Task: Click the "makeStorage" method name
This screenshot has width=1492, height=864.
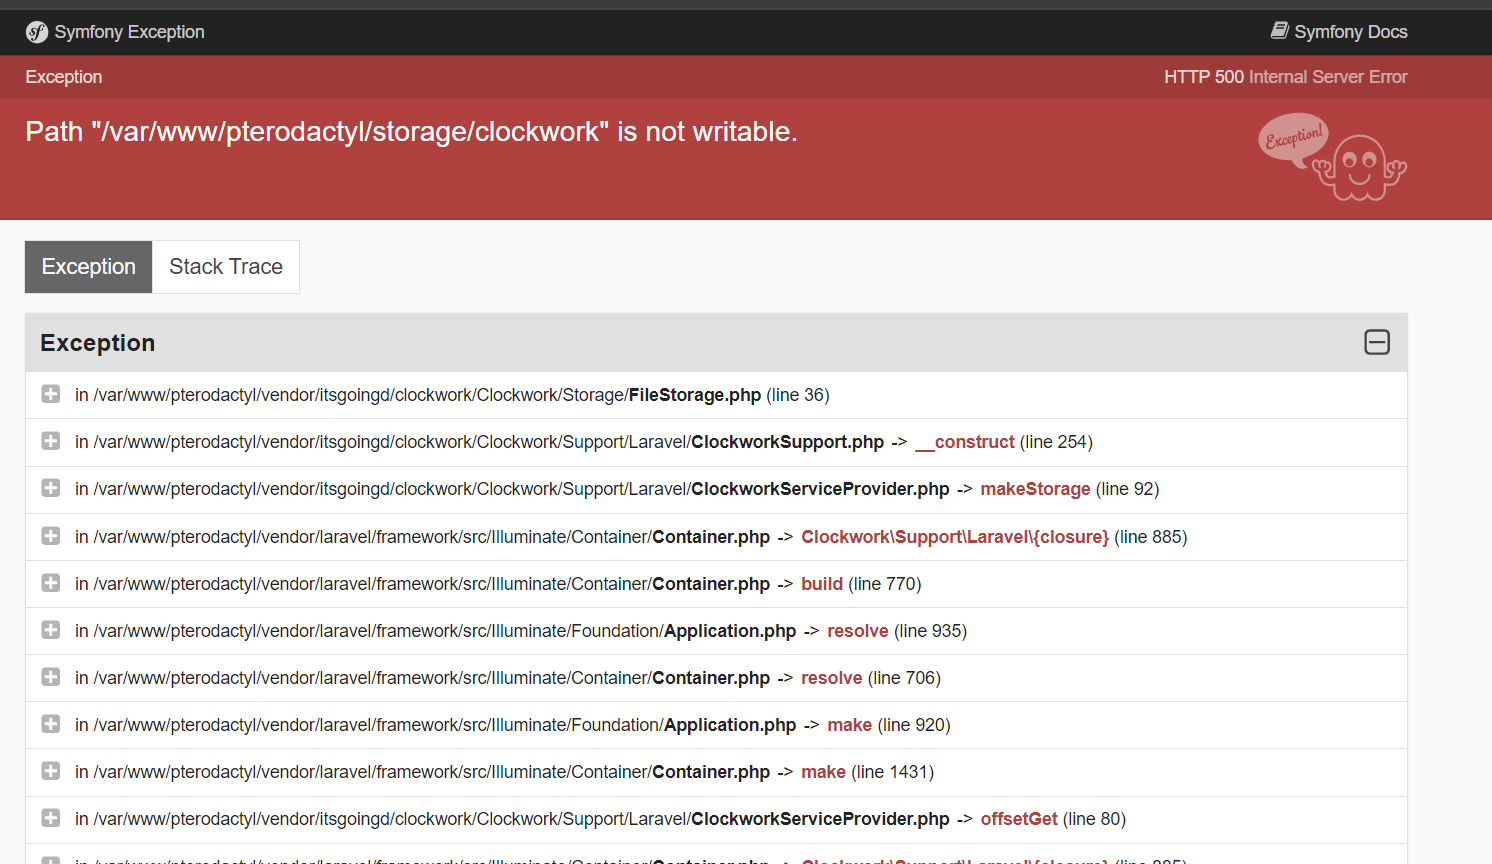Action: (x=1035, y=489)
